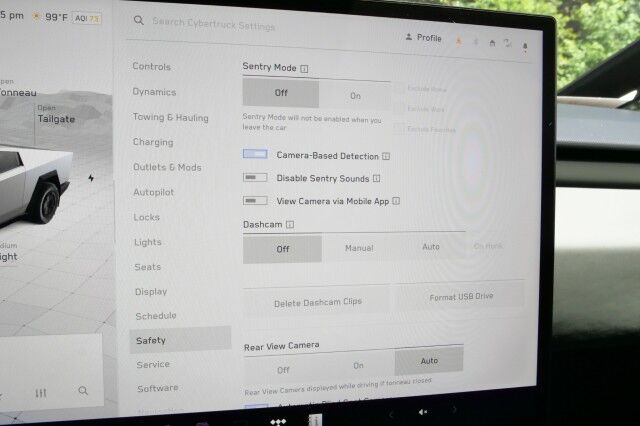The image size is (640, 426).
Task: Open Towing & Hauling settings
Action: click(x=171, y=118)
